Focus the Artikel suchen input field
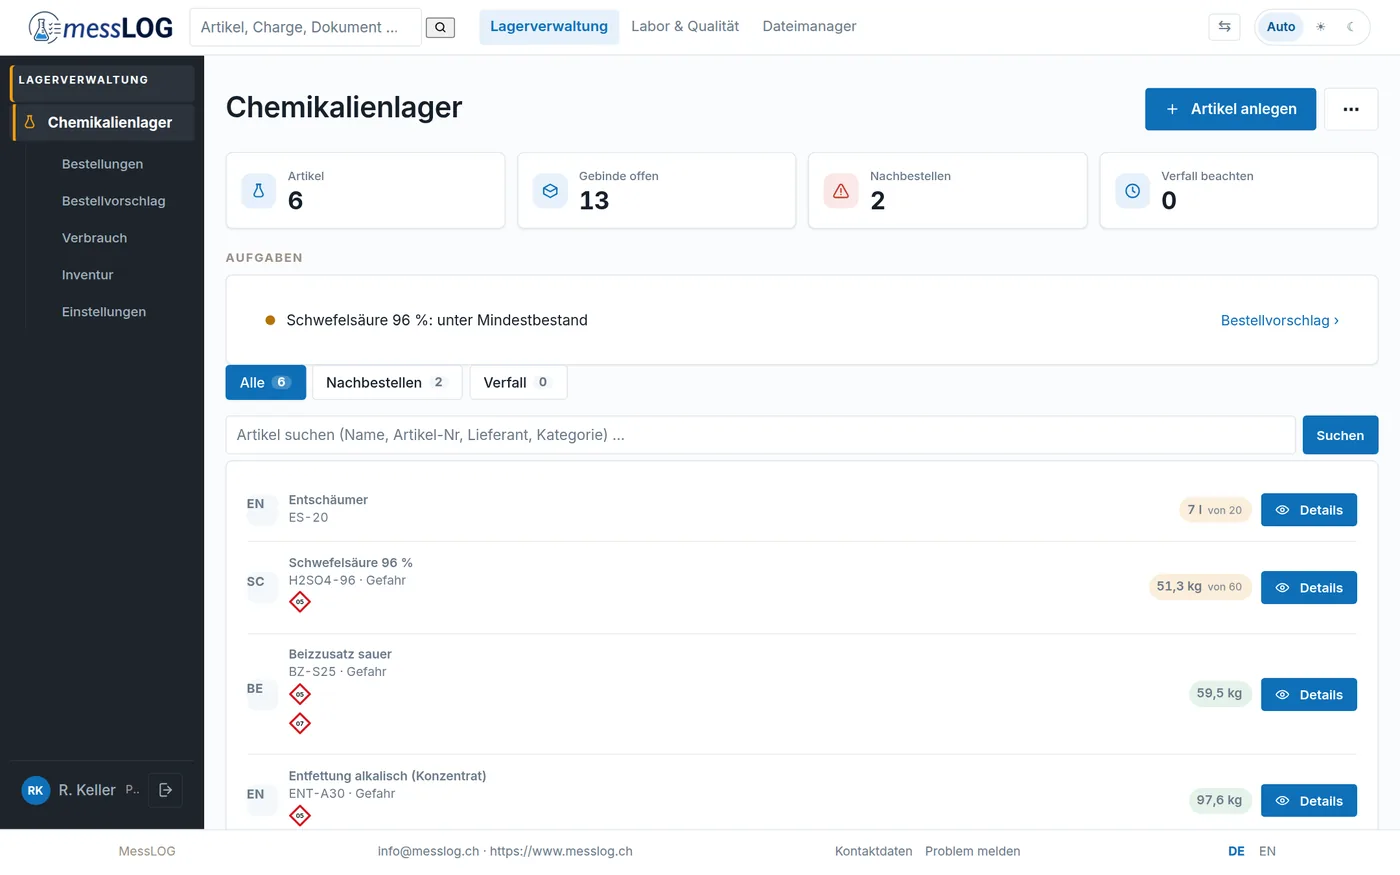Image resolution: width=1400 pixels, height=875 pixels. coord(760,435)
